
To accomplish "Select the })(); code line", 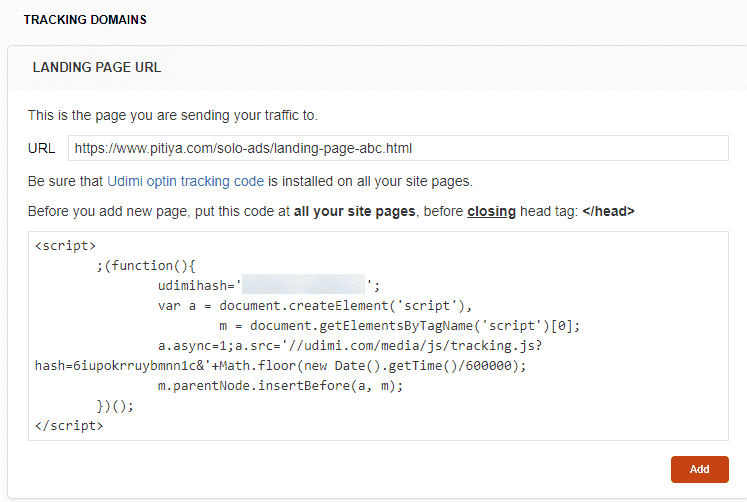I will [115, 406].
